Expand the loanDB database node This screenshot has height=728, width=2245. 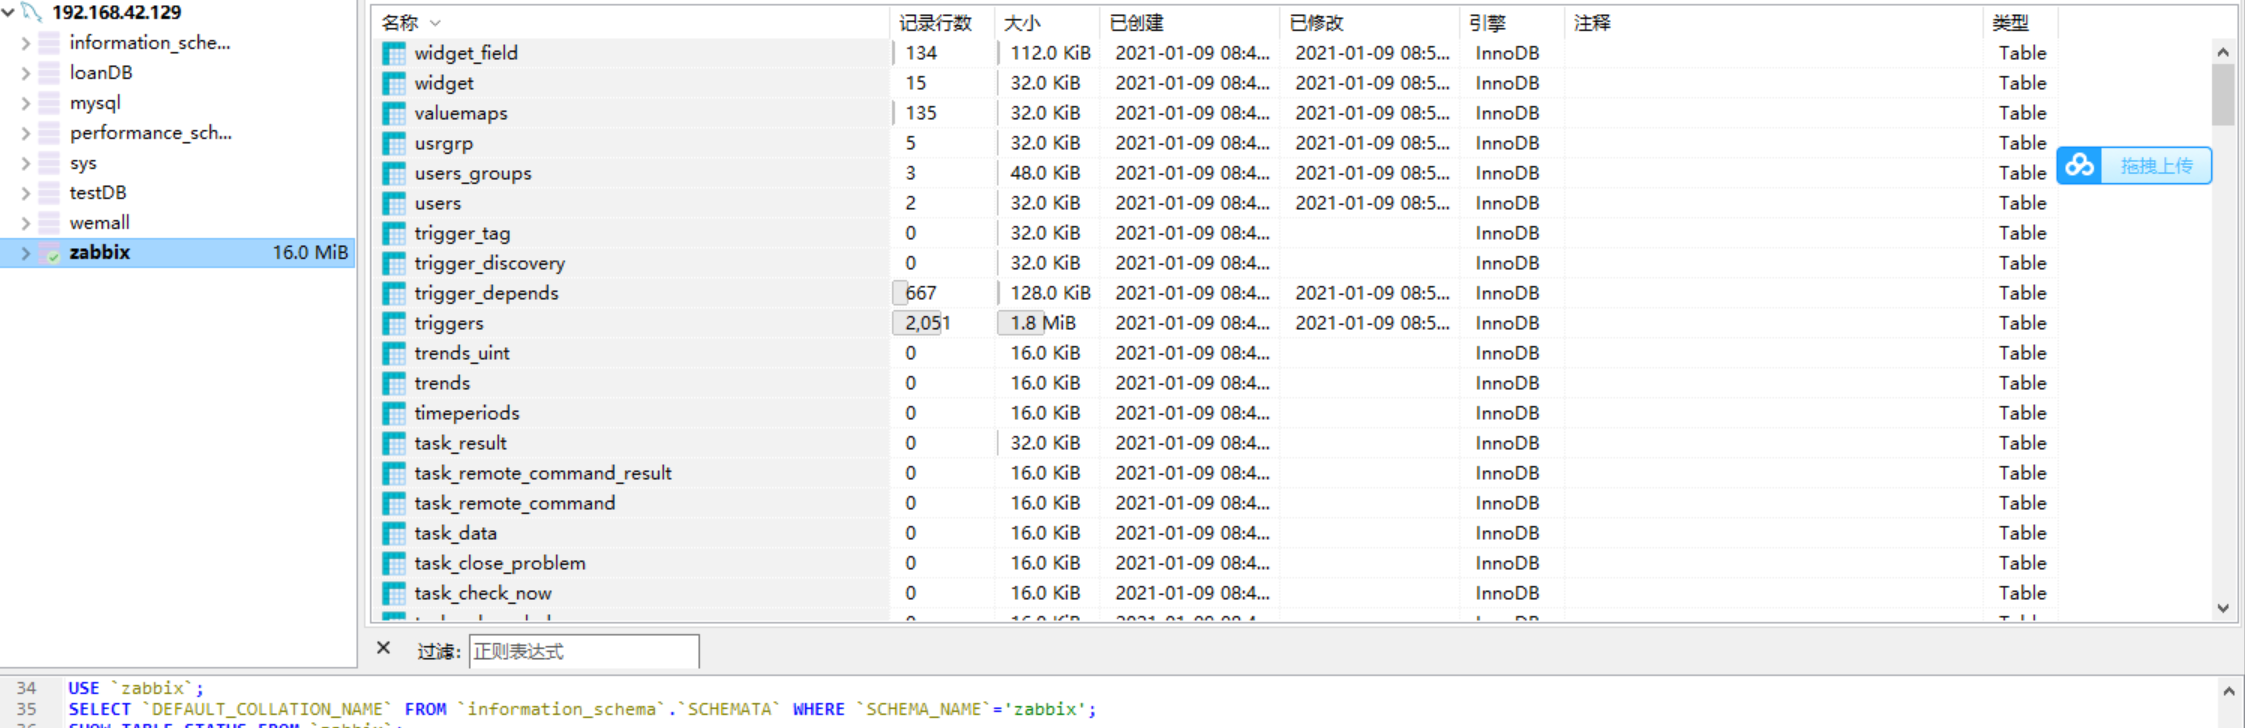tap(25, 73)
